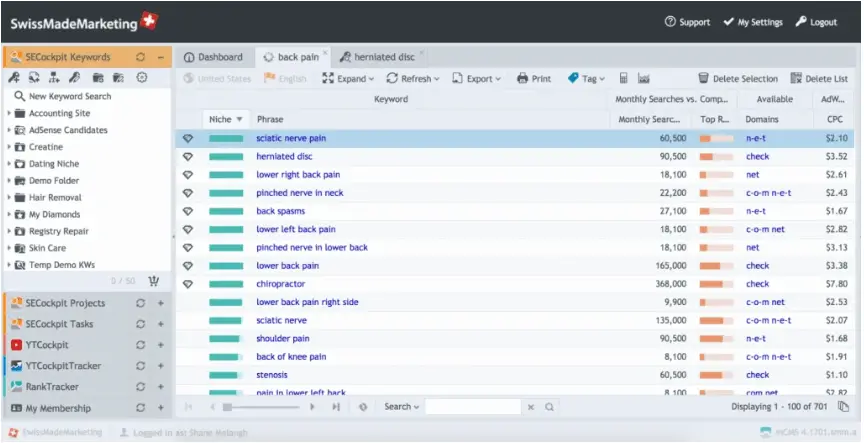Click the Support link in header
Image resolution: width=864 pixels, height=443 pixels.
[688, 23]
